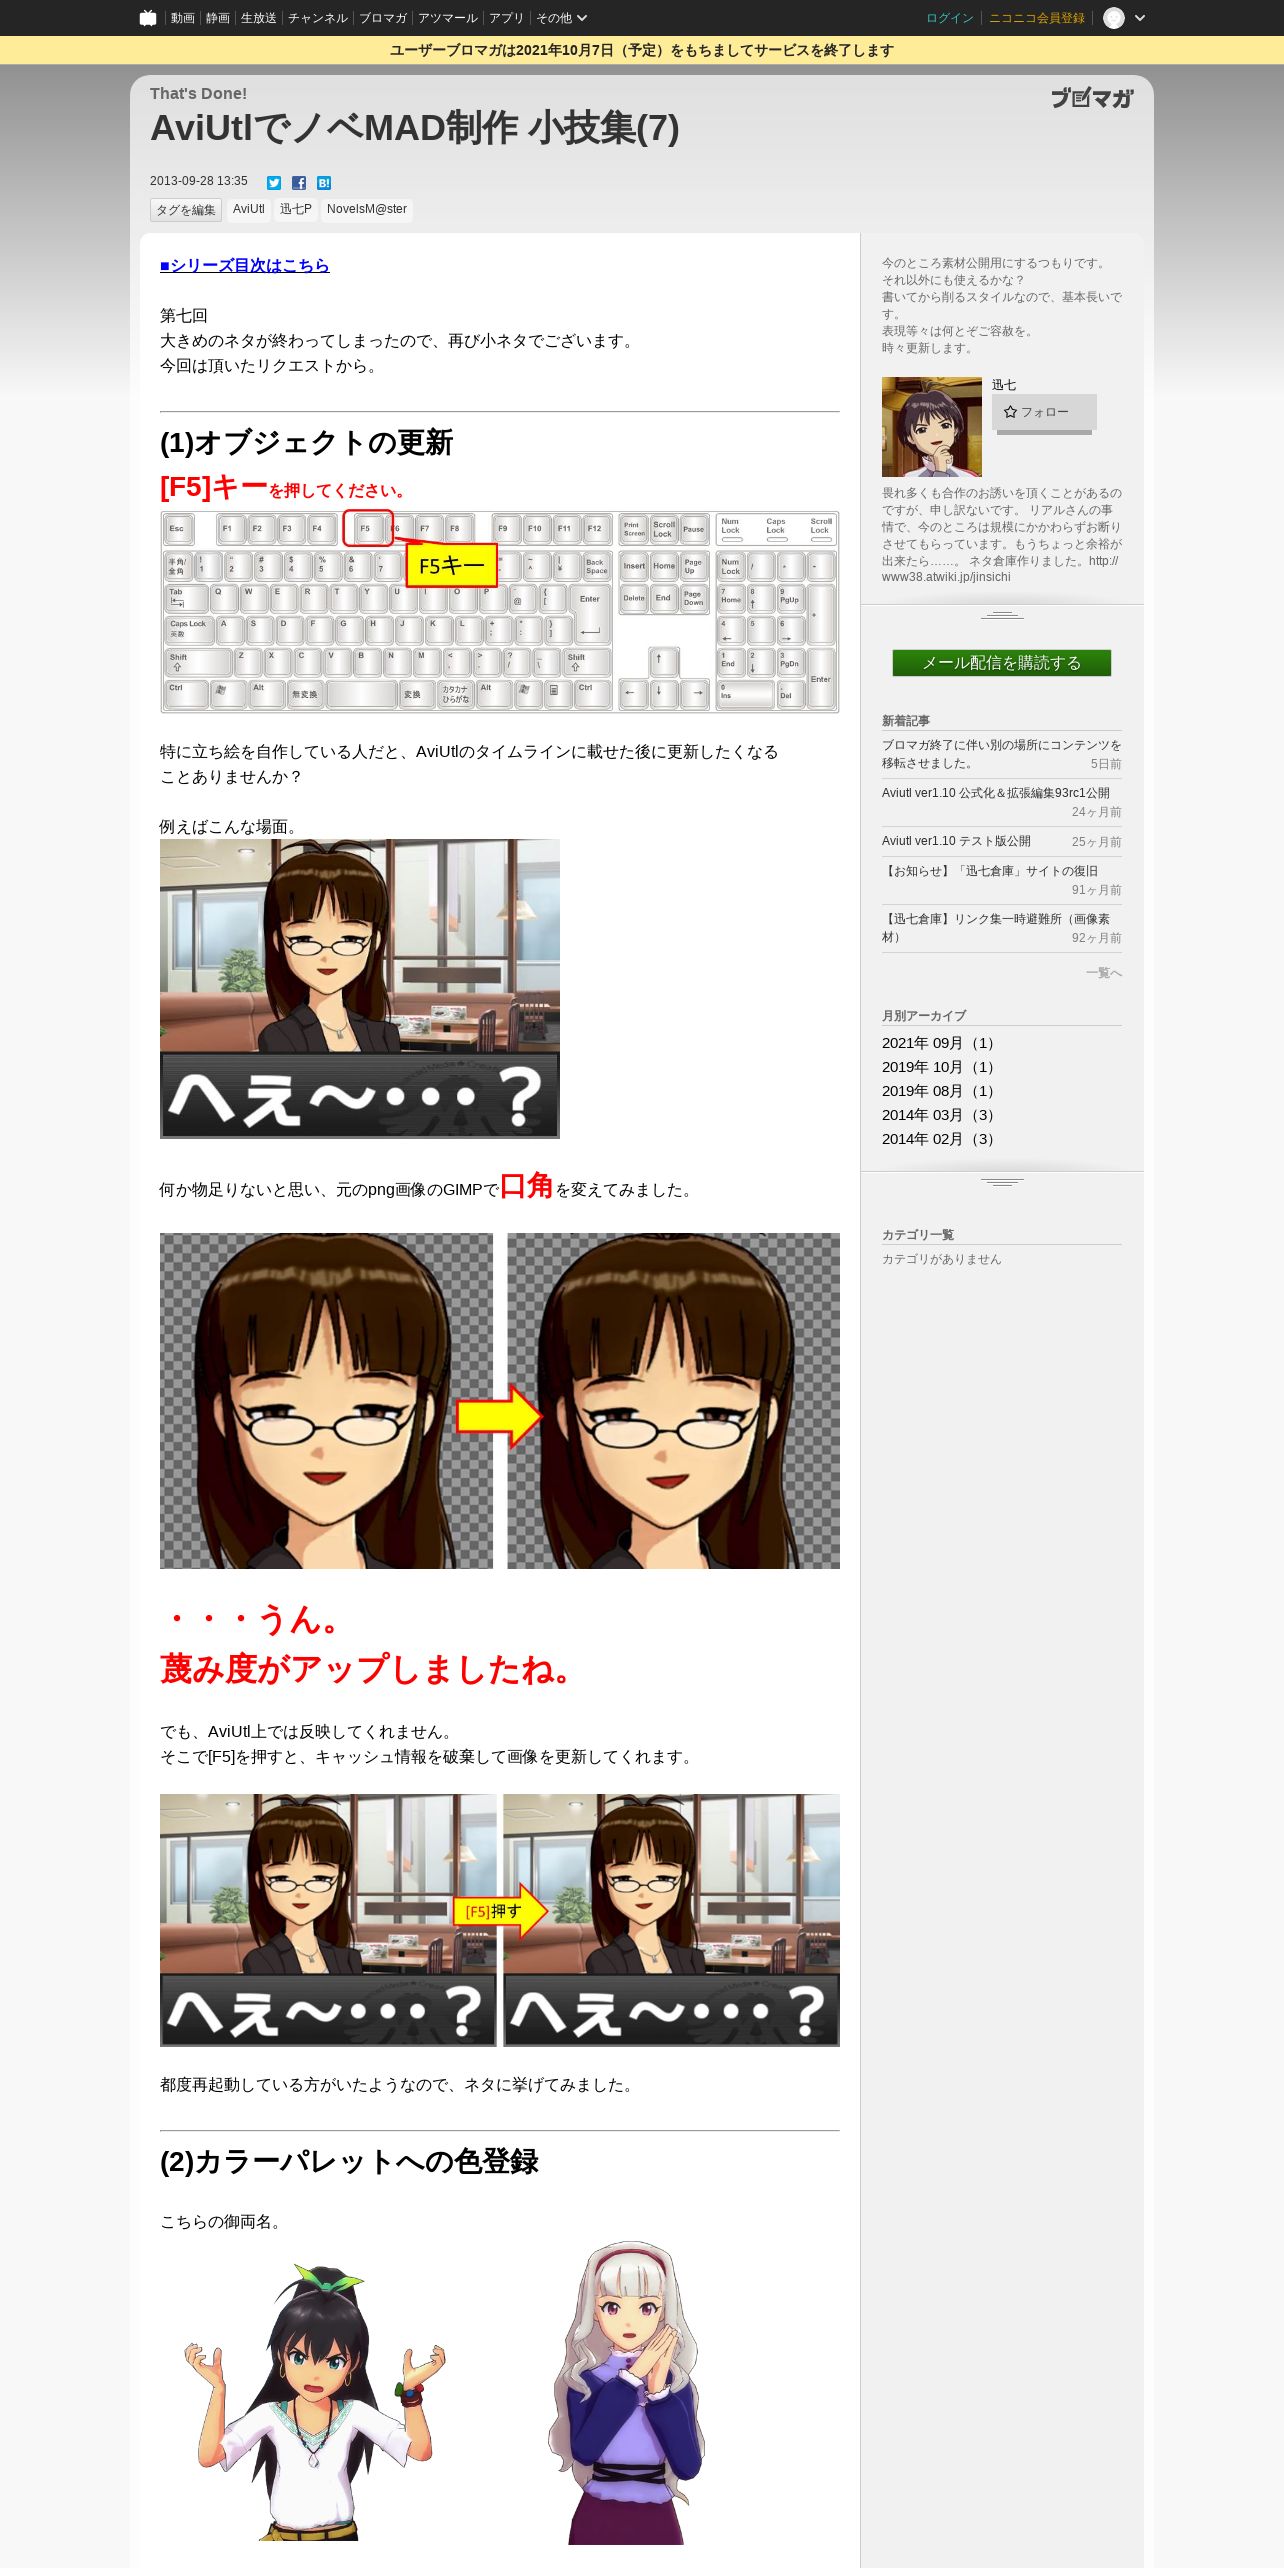
Task: Click the GIMP mouth comparison image
Action: tap(500, 1400)
